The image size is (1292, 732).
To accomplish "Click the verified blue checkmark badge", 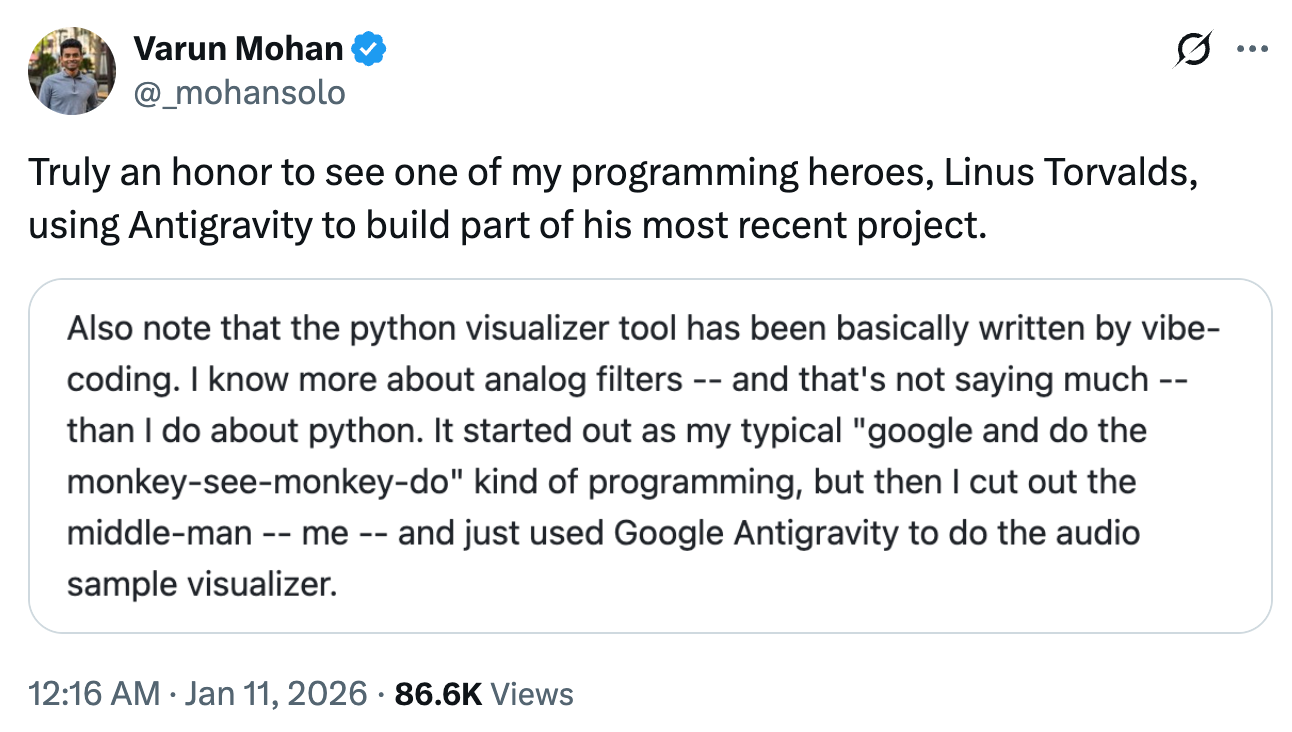I will pyautogui.click(x=368, y=47).
